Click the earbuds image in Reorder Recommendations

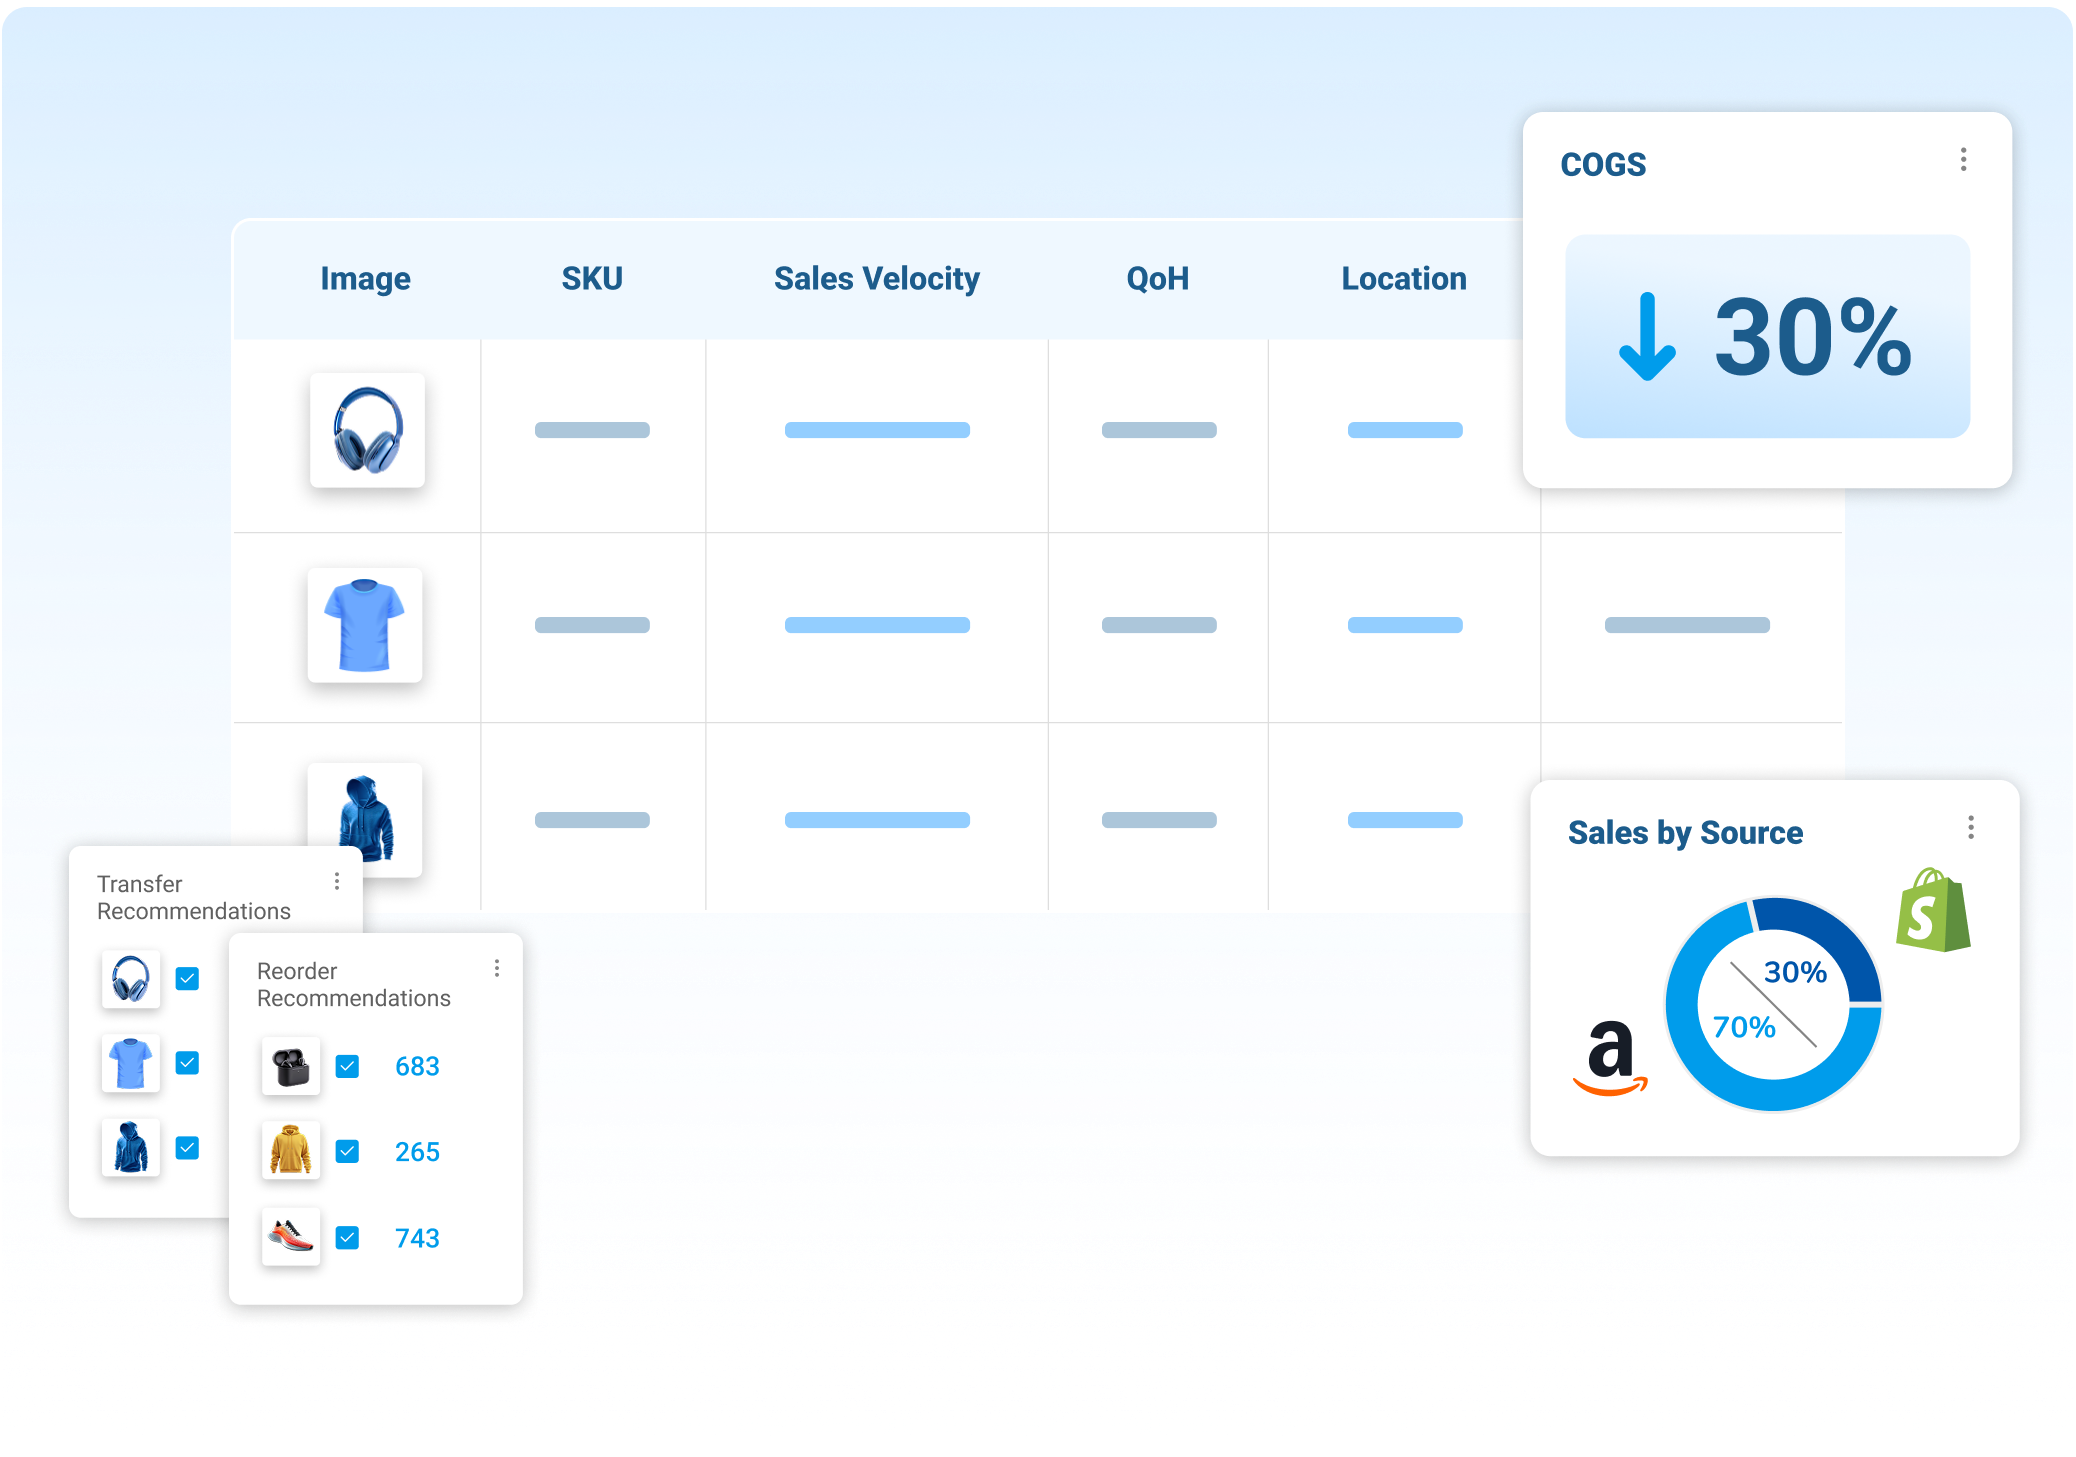tap(291, 1066)
